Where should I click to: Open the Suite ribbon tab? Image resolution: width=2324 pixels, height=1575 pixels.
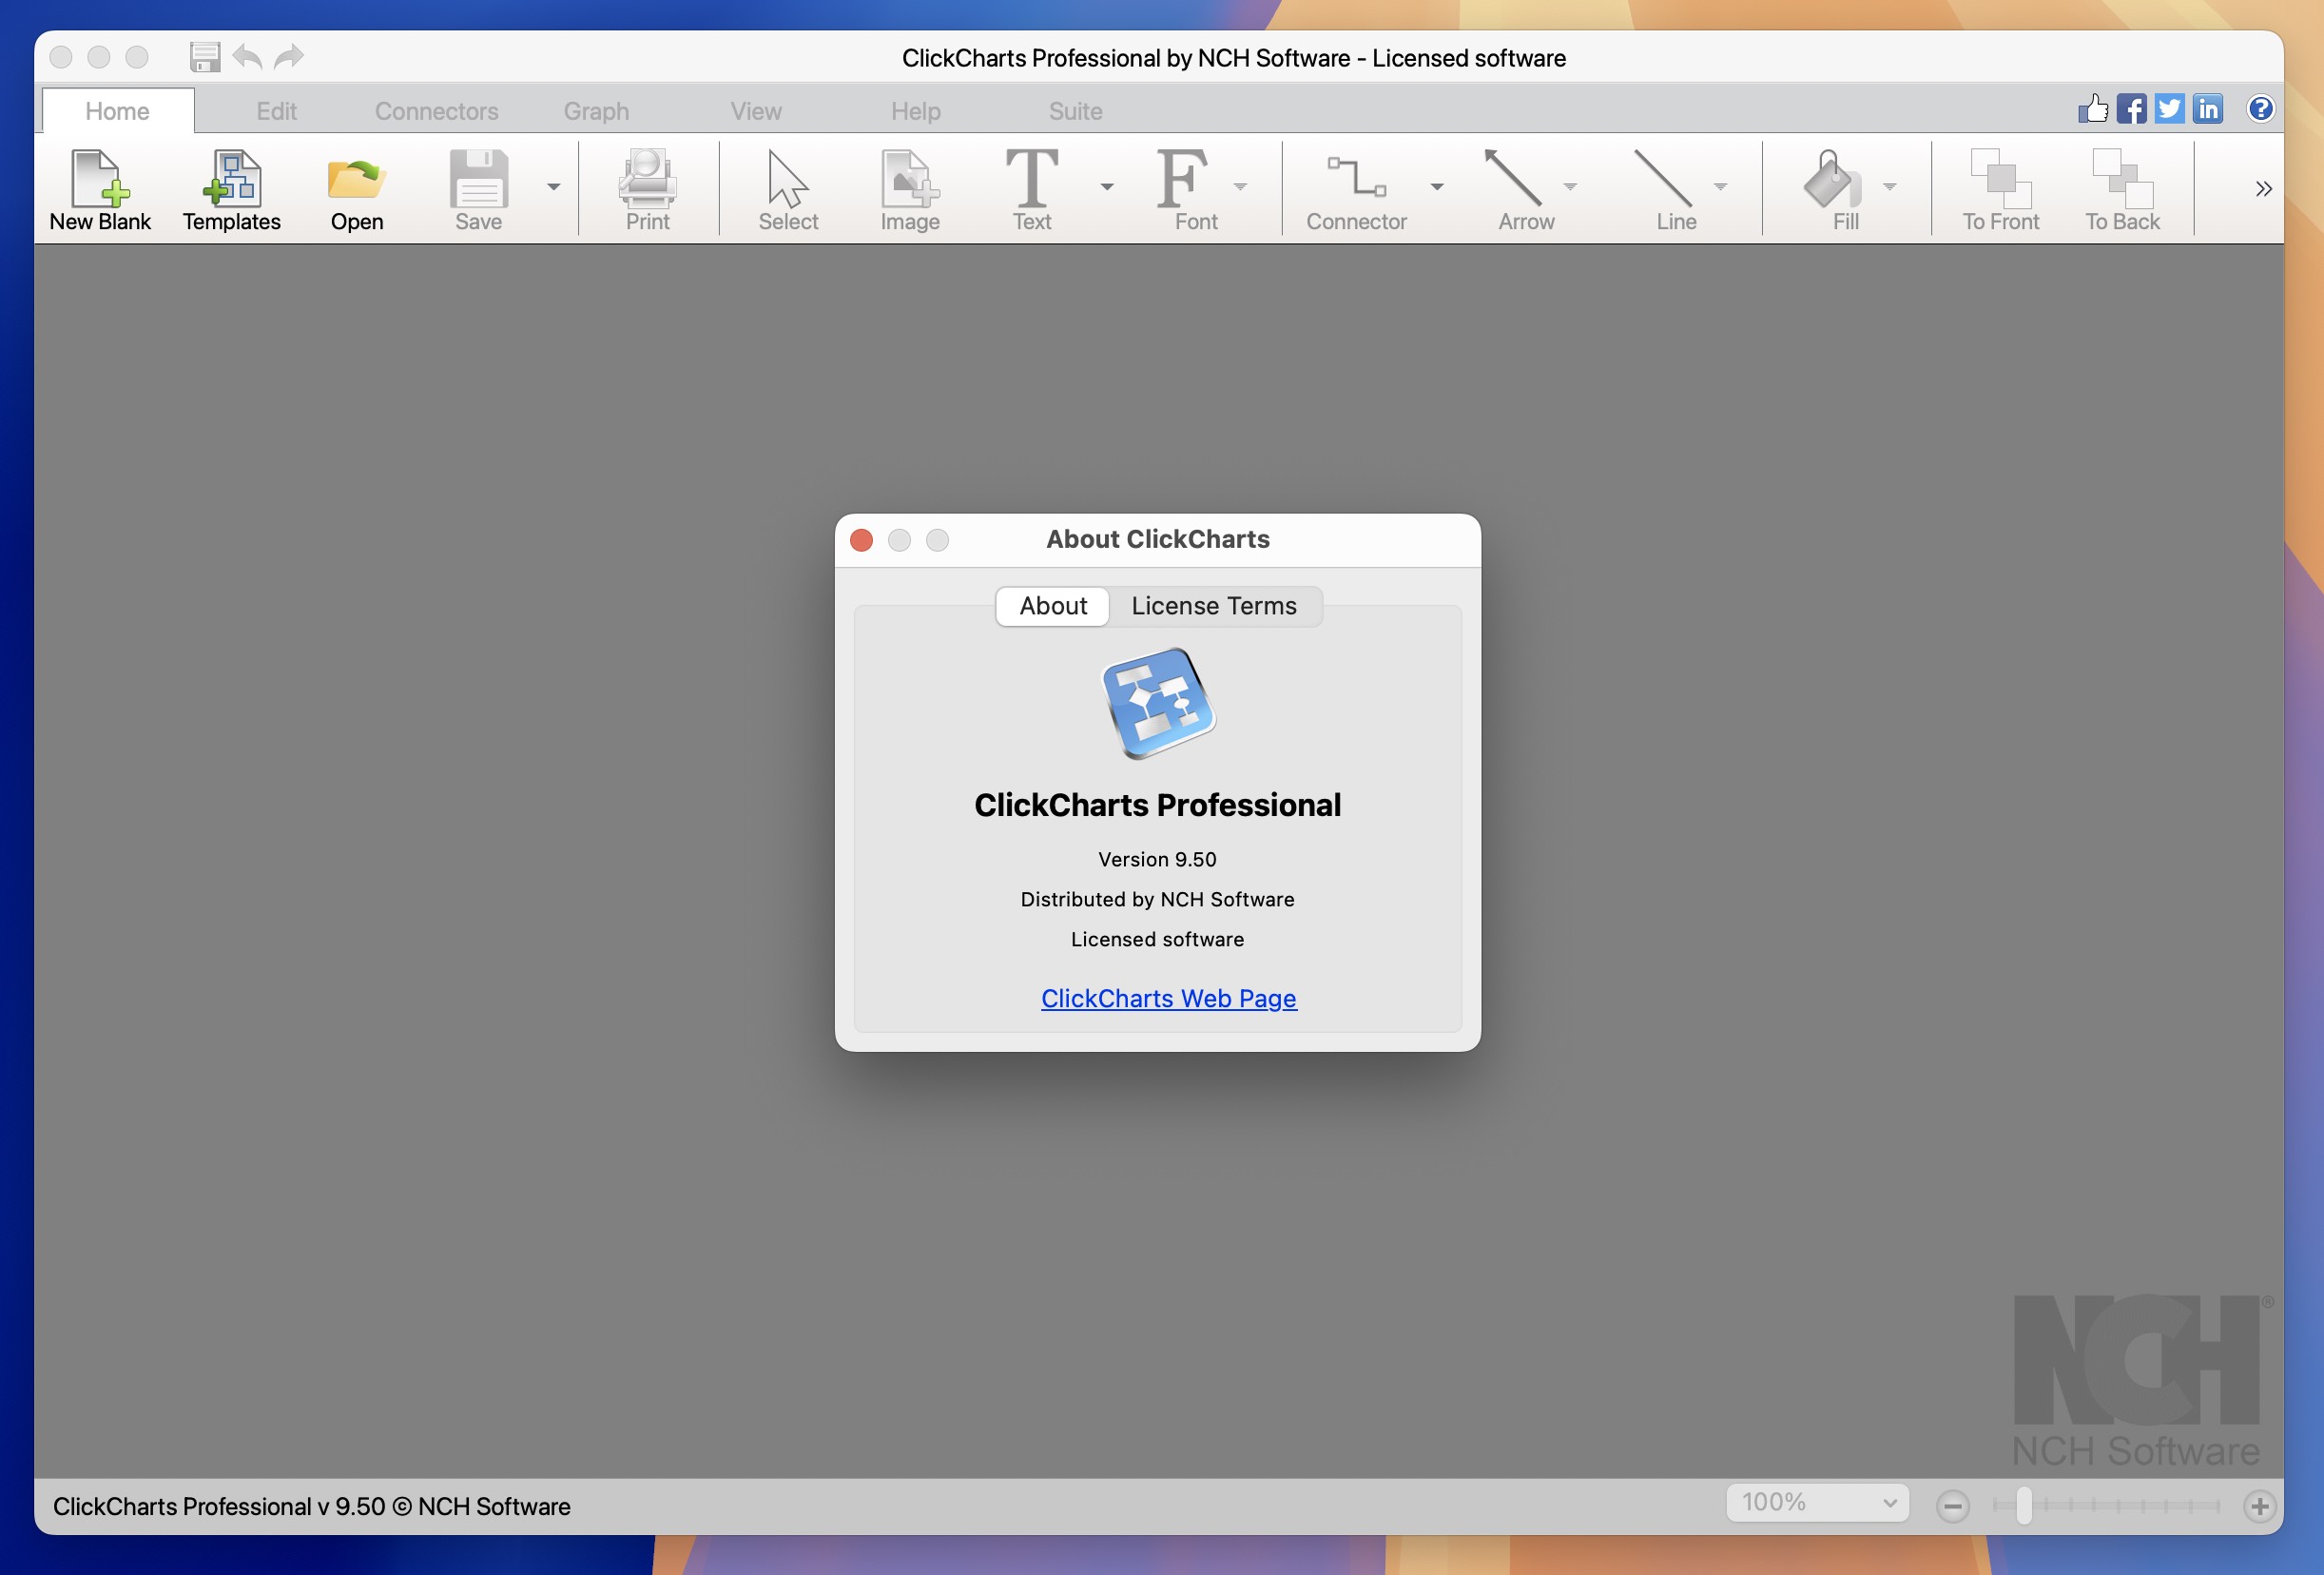pos(1075,110)
